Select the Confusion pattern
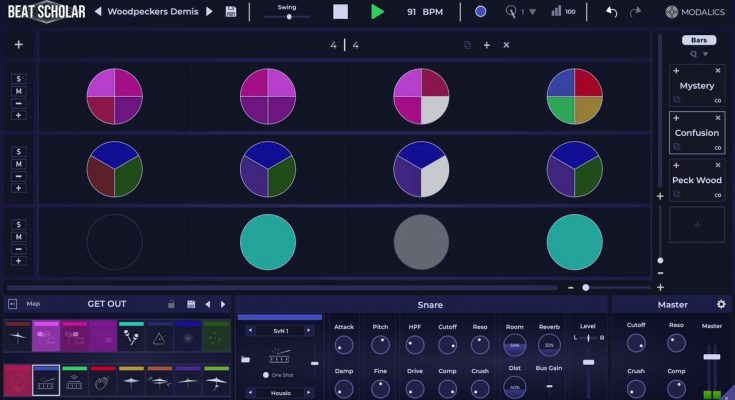Image resolution: width=735 pixels, height=400 pixels. [x=696, y=132]
